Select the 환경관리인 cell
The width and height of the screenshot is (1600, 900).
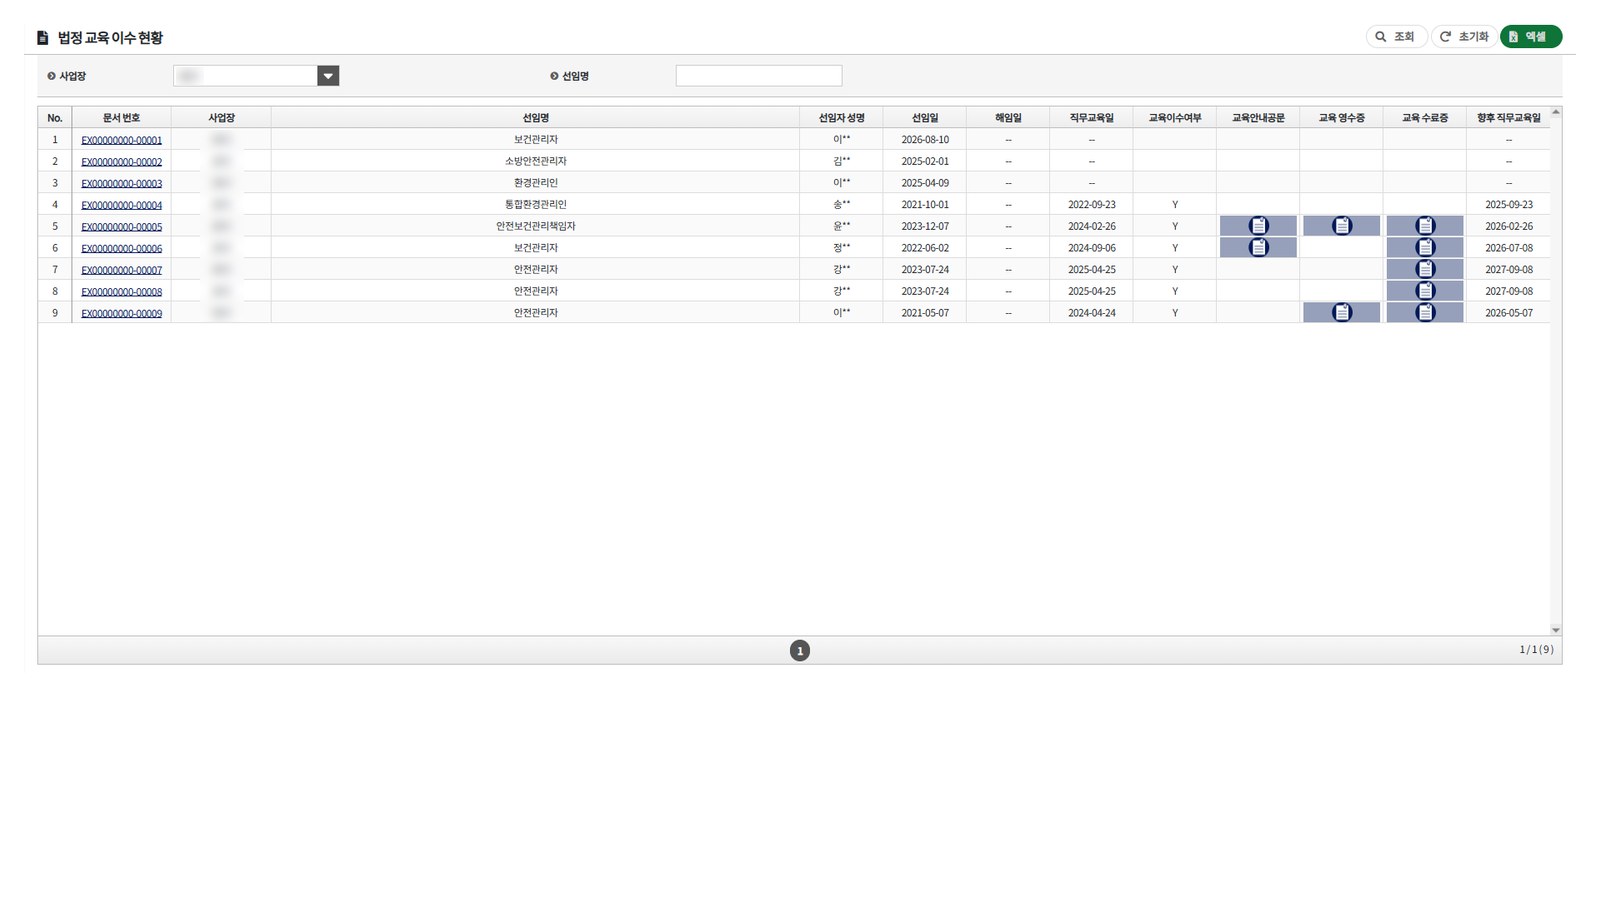tap(535, 183)
